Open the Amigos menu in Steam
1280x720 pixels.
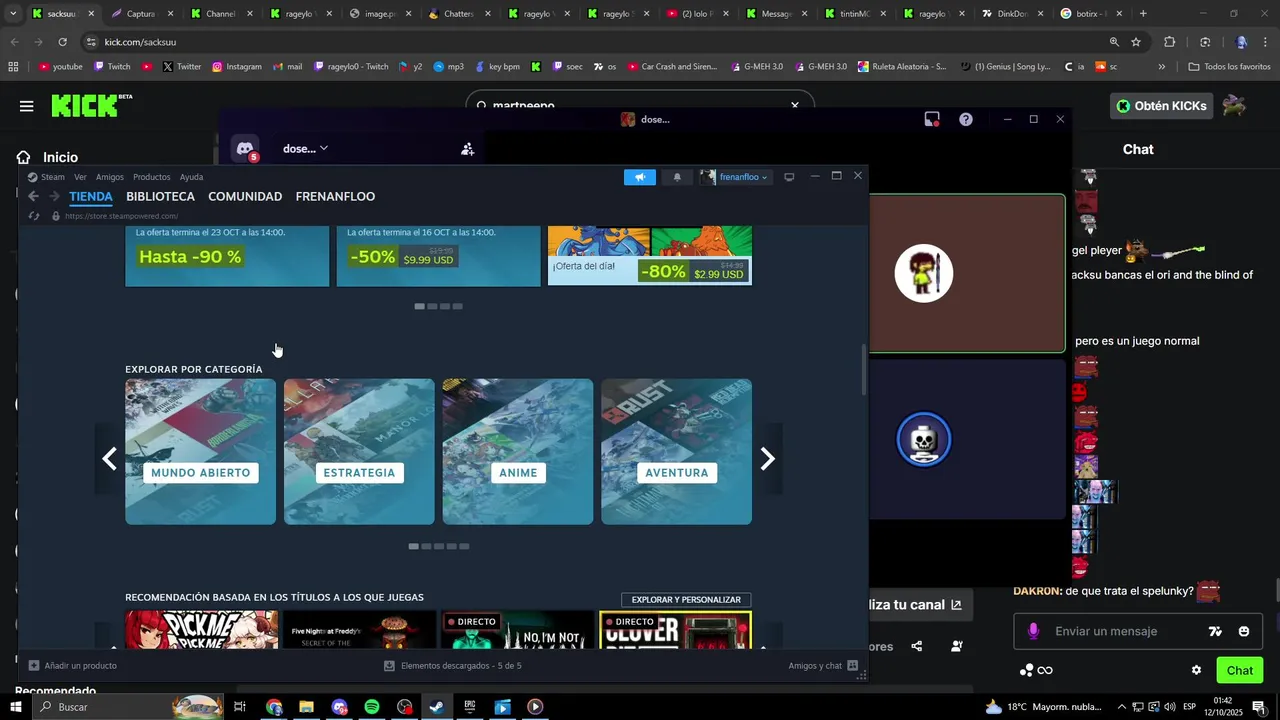coord(110,177)
